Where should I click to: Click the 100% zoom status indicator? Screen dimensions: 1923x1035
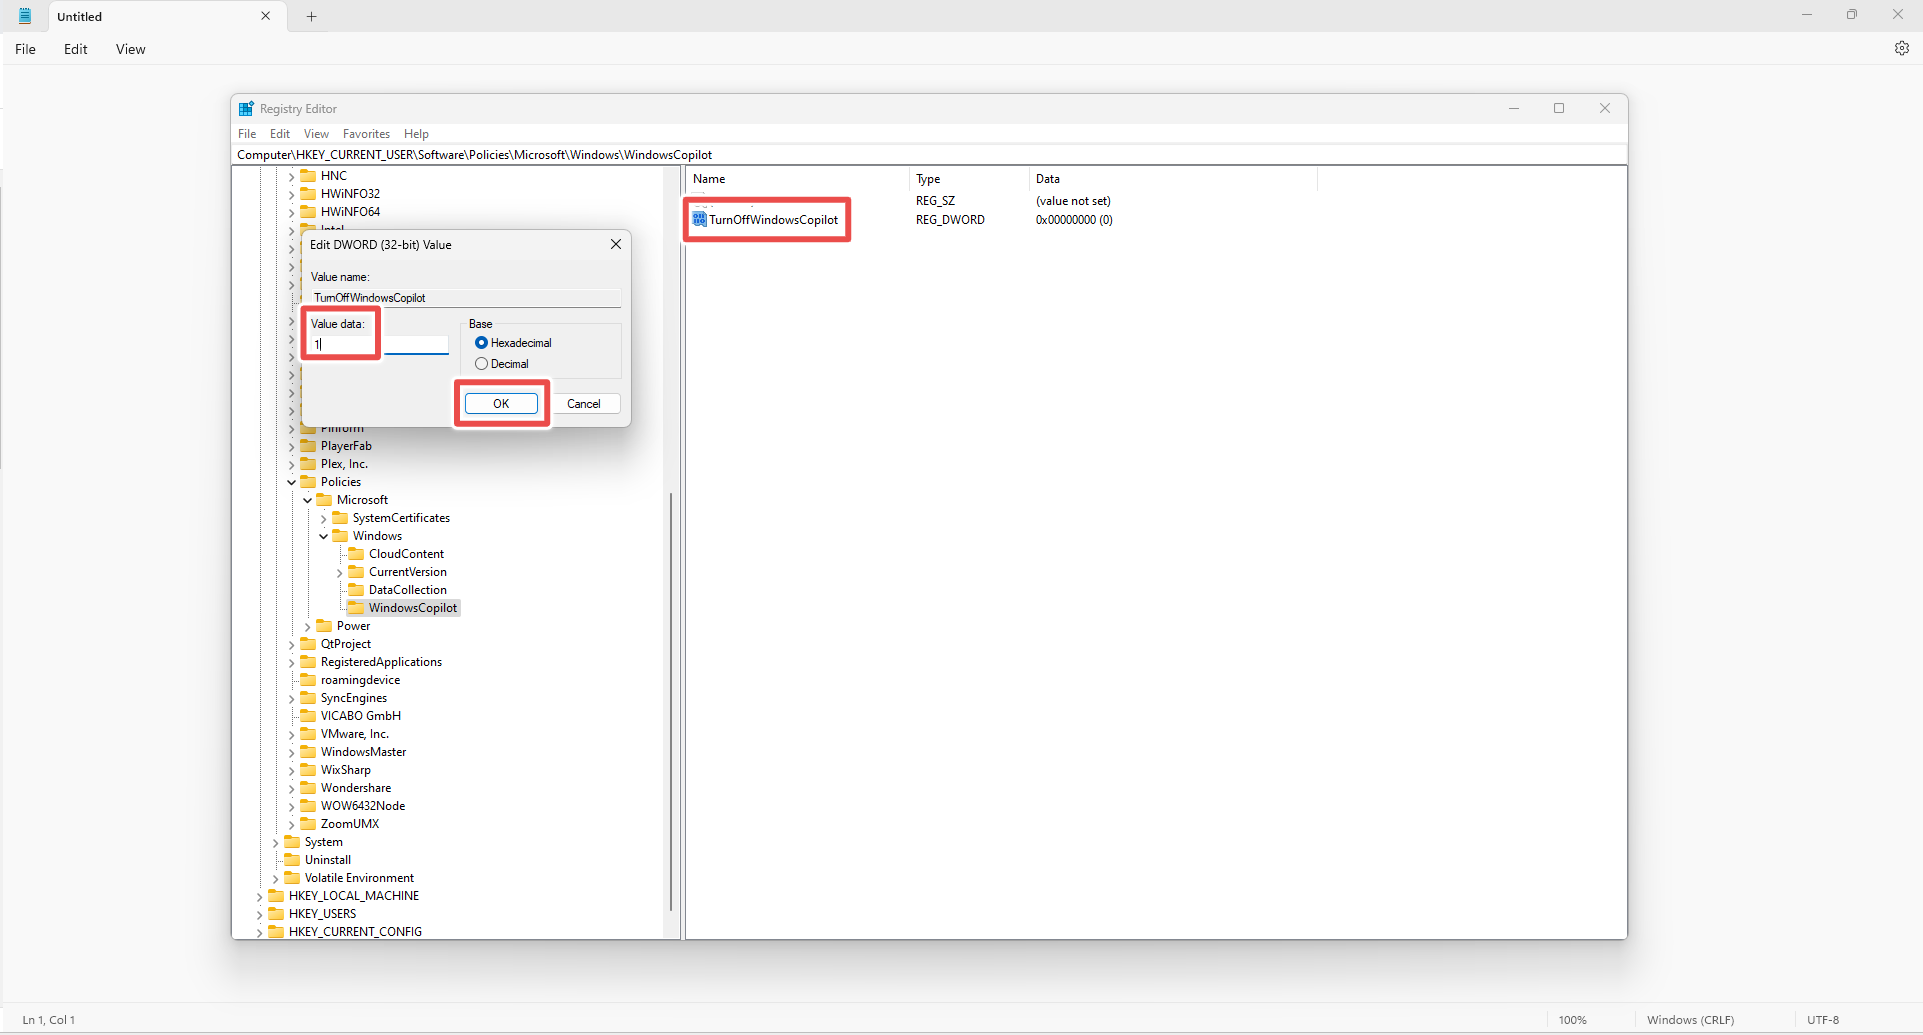point(1572,1020)
